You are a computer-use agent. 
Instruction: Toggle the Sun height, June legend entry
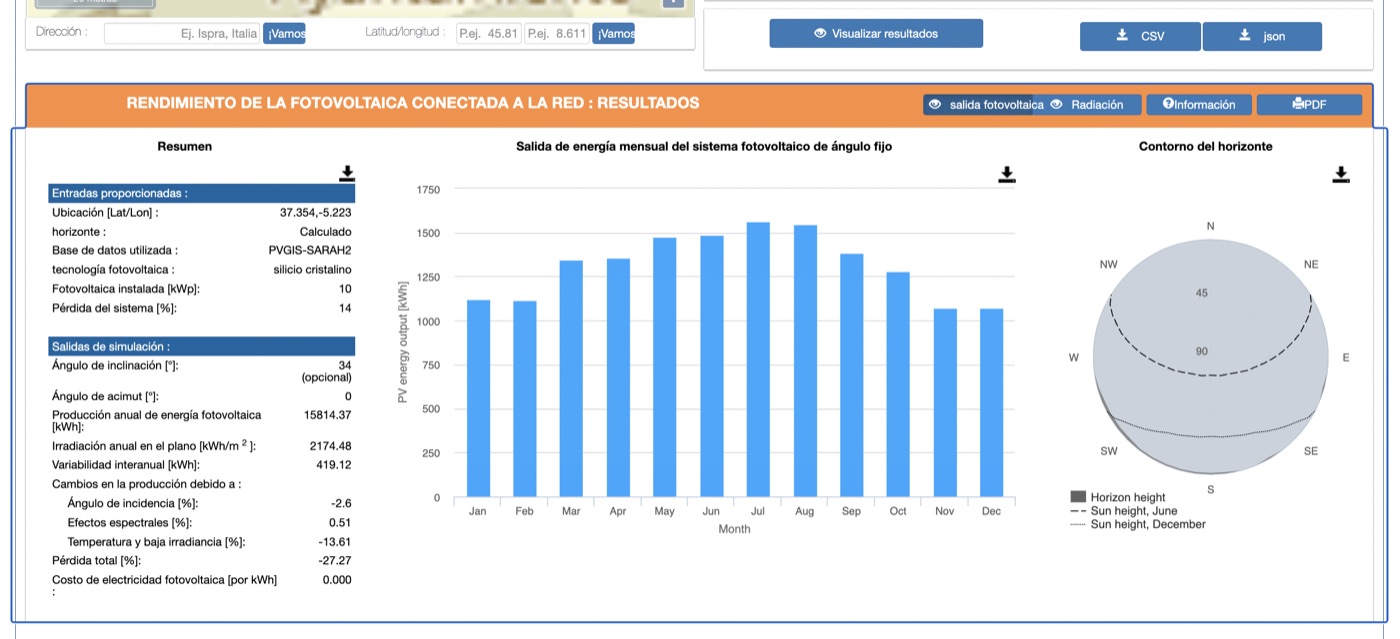[1123, 511]
